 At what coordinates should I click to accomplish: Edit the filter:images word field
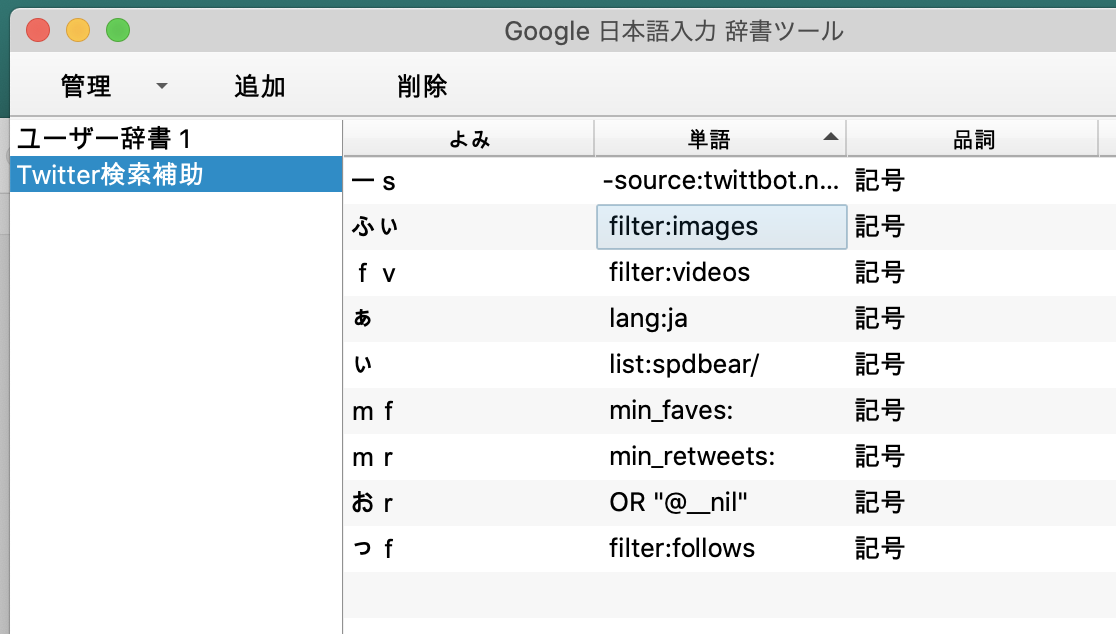click(x=720, y=227)
